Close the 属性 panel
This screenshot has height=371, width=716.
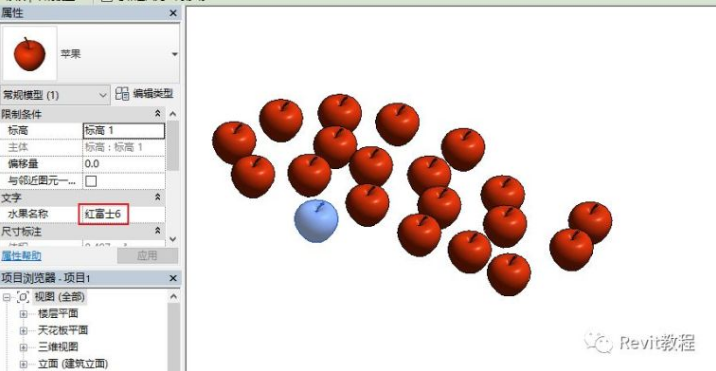click(173, 13)
